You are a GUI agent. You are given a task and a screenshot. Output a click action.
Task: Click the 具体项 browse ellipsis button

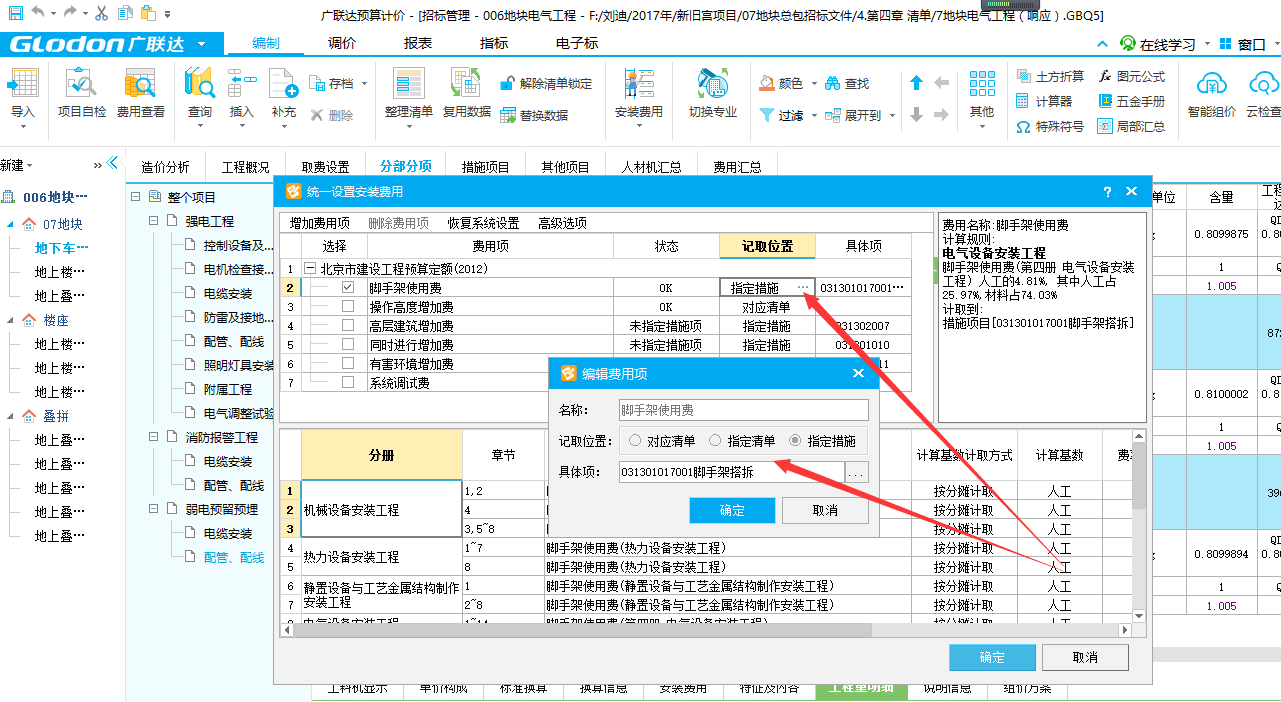click(x=857, y=472)
